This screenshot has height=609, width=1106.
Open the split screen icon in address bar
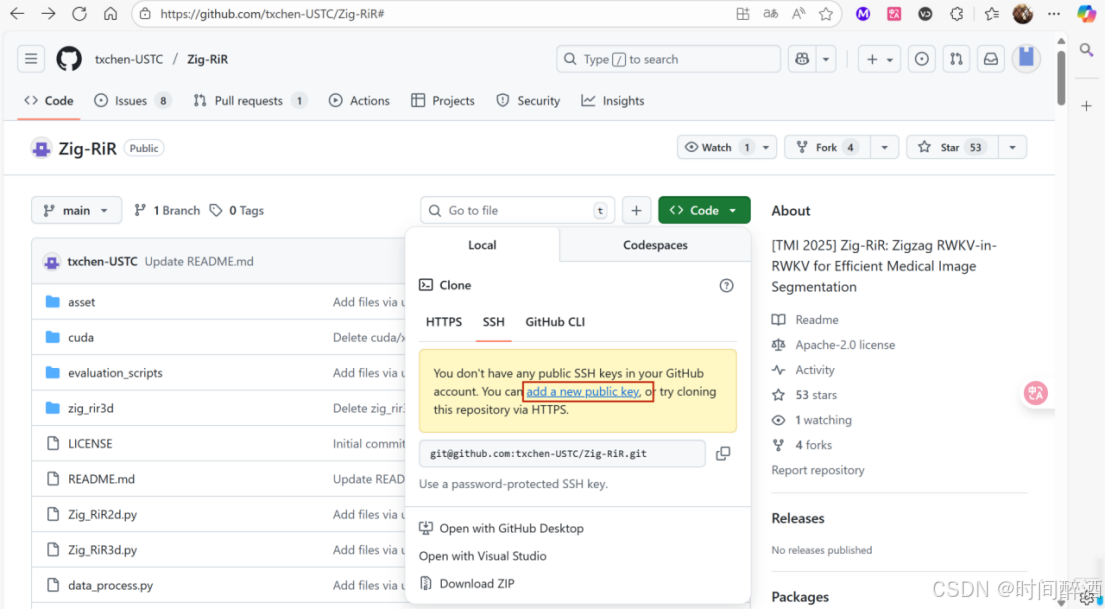[743, 13]
